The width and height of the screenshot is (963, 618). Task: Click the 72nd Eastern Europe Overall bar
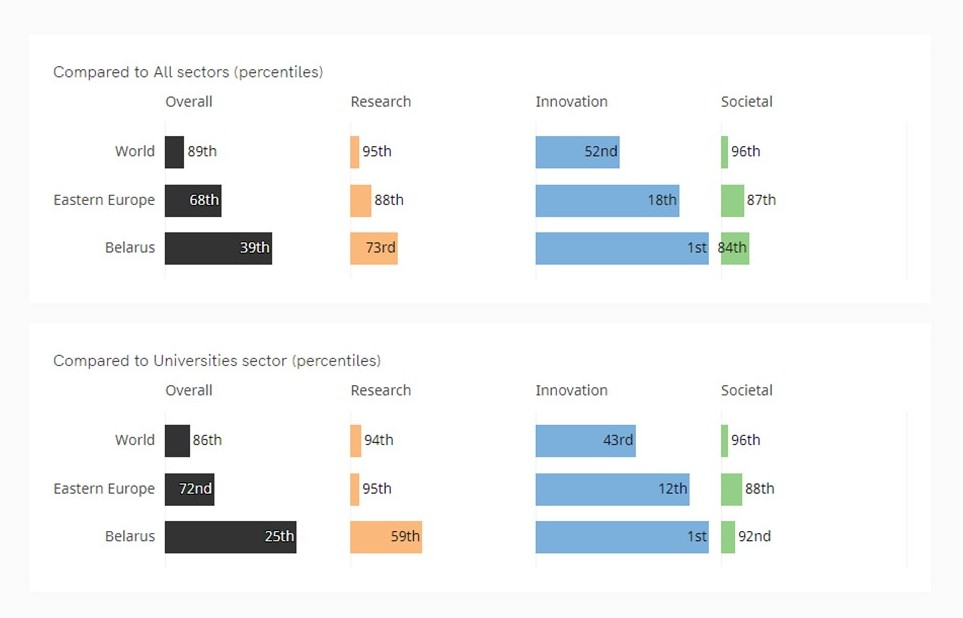pos(189,489)
